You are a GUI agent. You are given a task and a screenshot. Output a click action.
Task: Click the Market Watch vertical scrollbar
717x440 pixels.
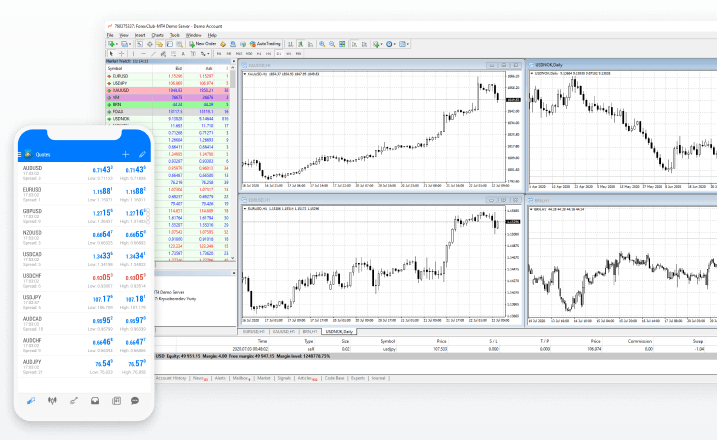point(233,162)
